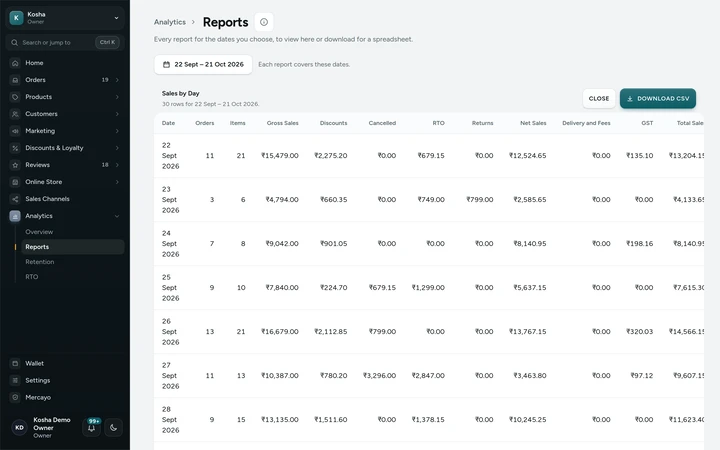Screen dimensions: 720x450
Task: Click the Sales Channels share icon
Action: (x=15, y=199)
